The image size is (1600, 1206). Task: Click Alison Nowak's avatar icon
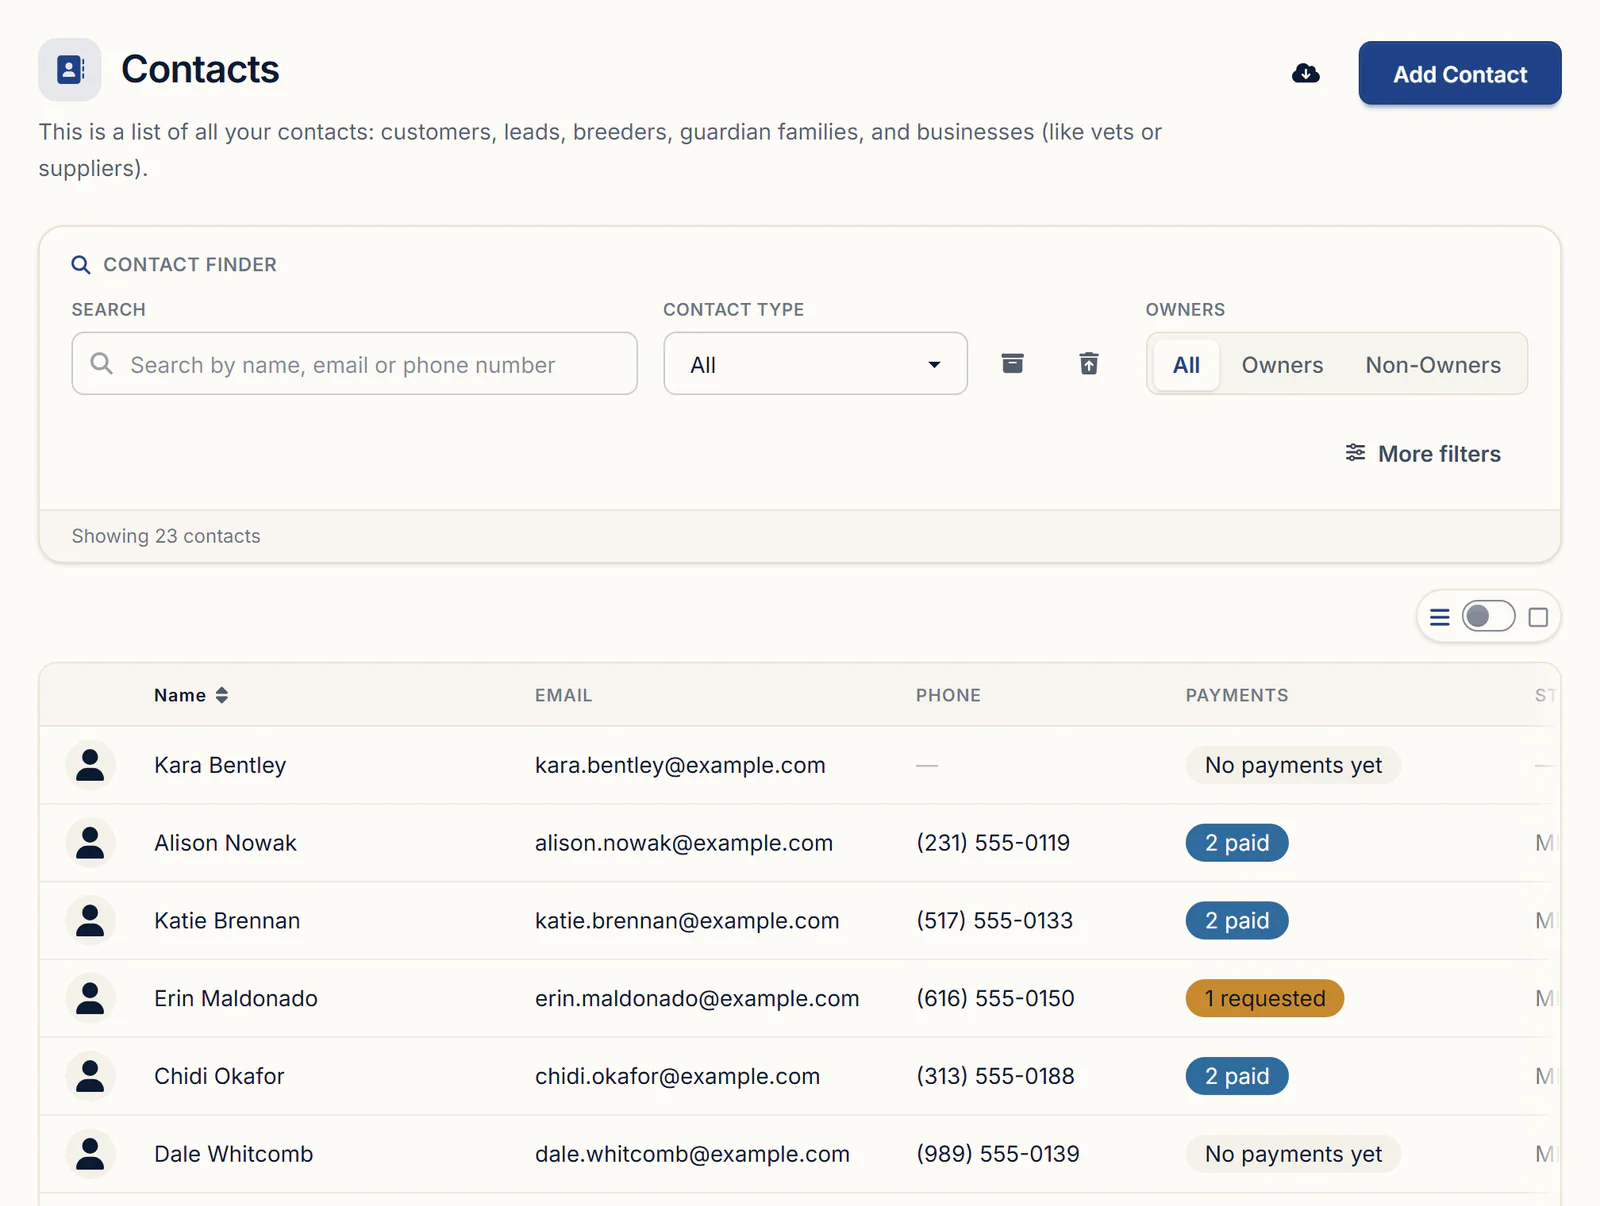(x=90, y=843)
